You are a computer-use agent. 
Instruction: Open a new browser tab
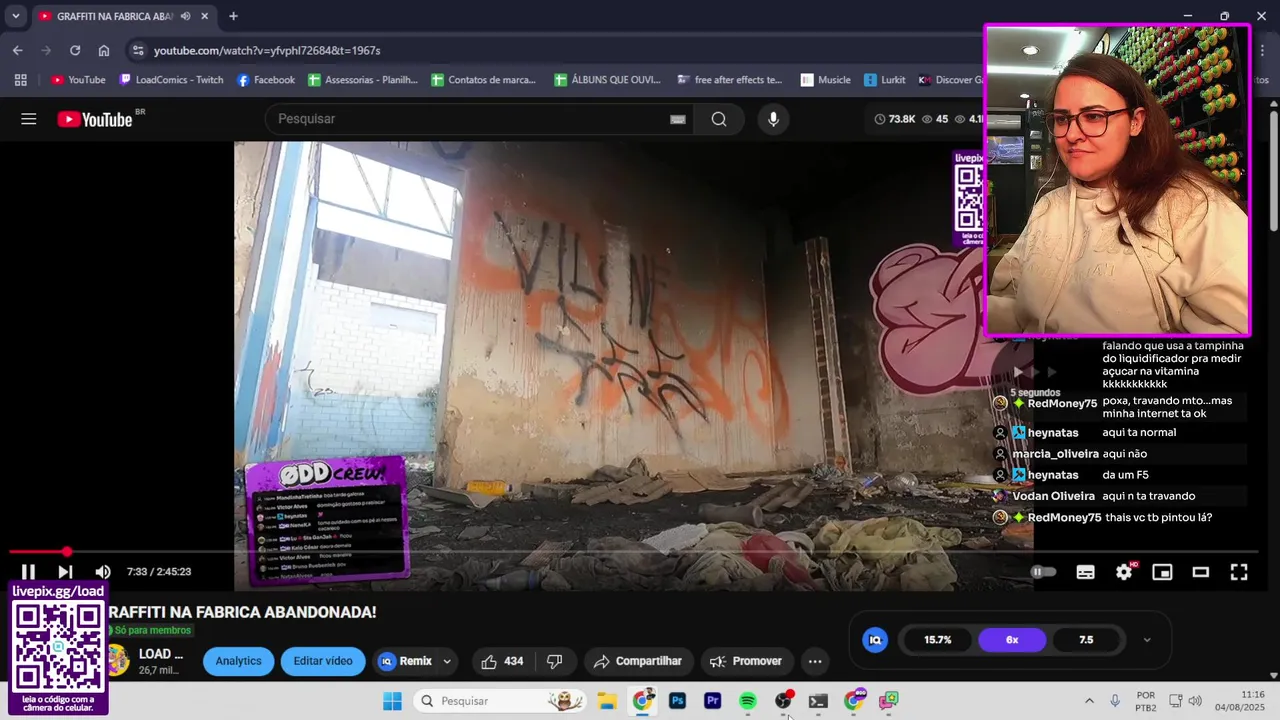point(233,16)
